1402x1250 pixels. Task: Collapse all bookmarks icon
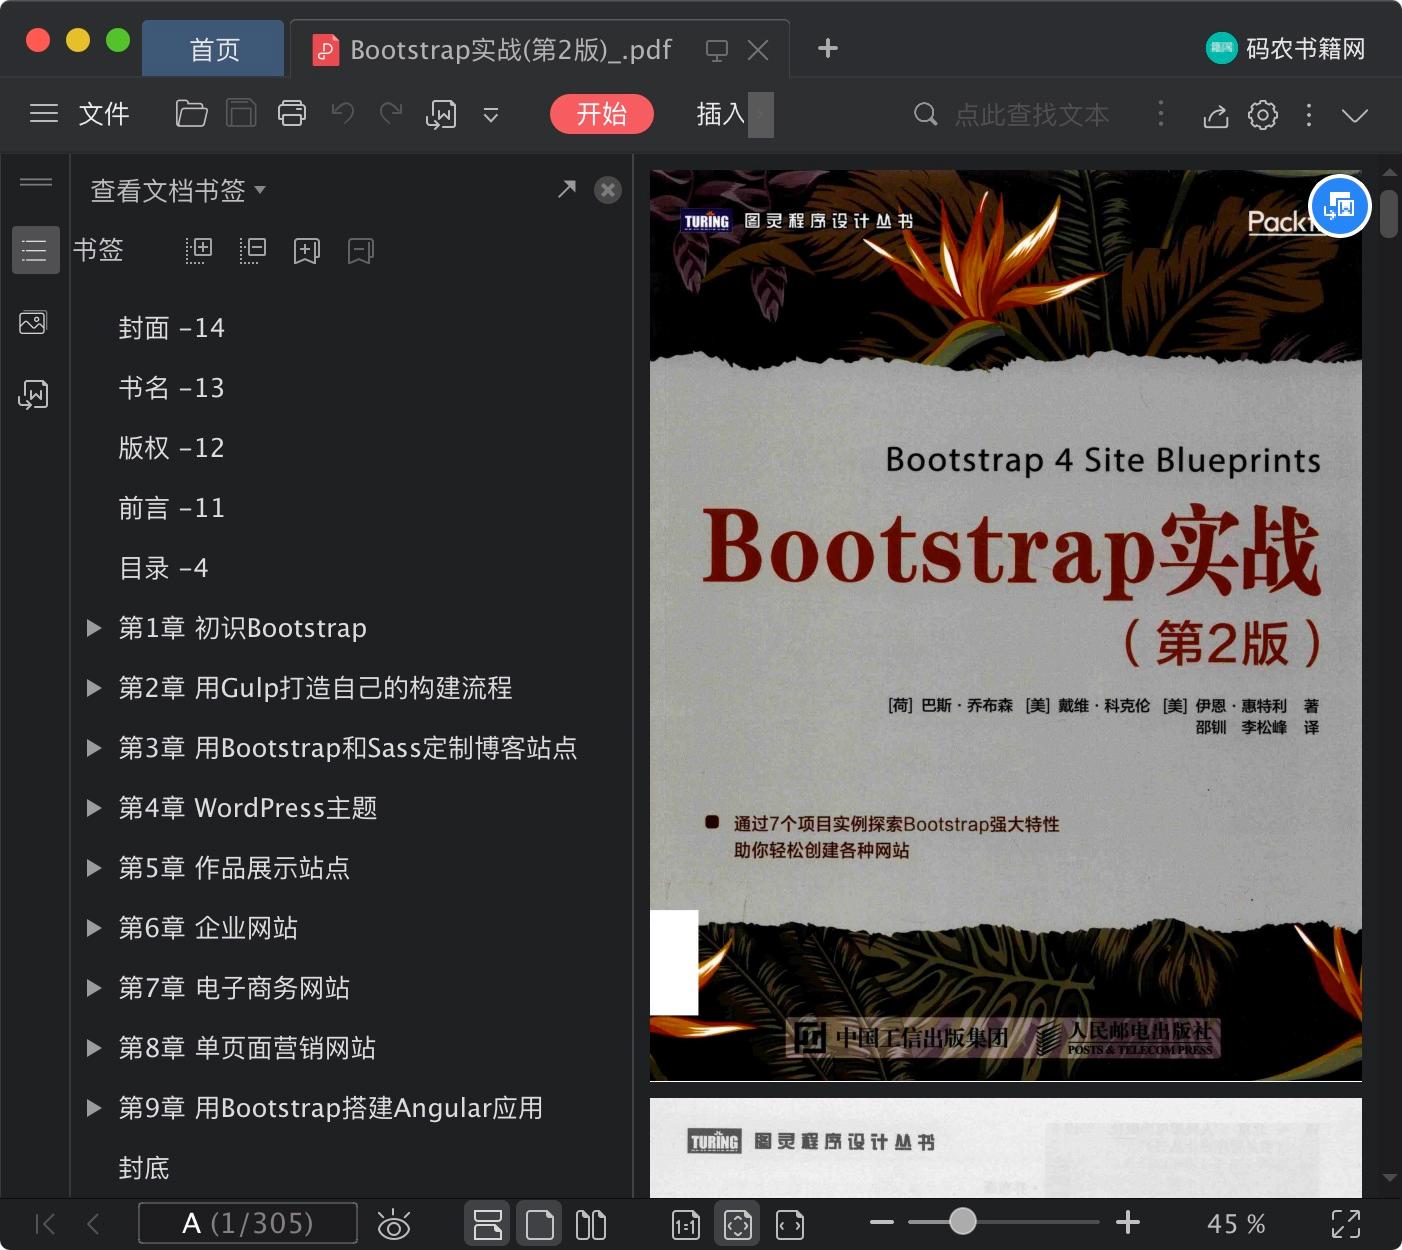(x=253, y=250)
